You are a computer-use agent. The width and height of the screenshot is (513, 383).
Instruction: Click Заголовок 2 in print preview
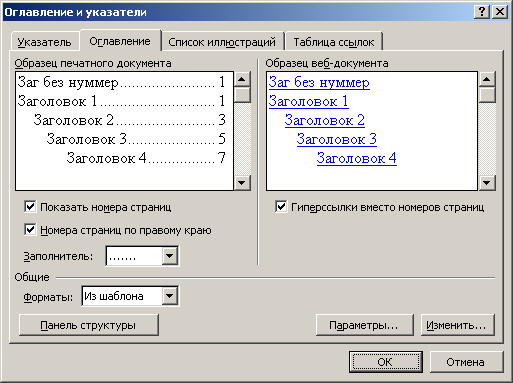[x=74, y=120]
